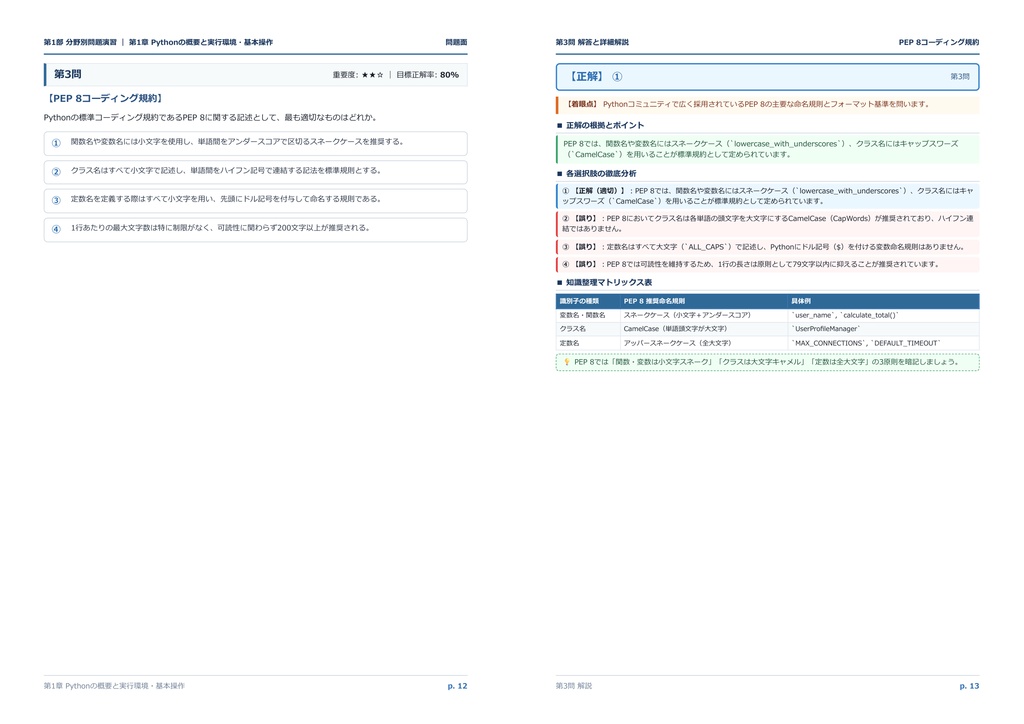The height and width of the screenshot is (724, 1024).
Task: Click the 各選択肢の徹底分析 section heading
Action: point(601,174)
